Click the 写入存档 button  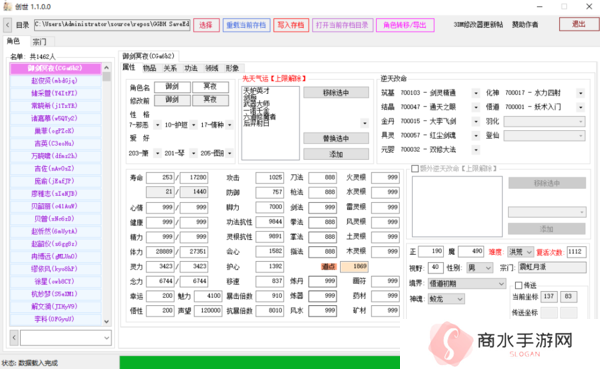291,25
